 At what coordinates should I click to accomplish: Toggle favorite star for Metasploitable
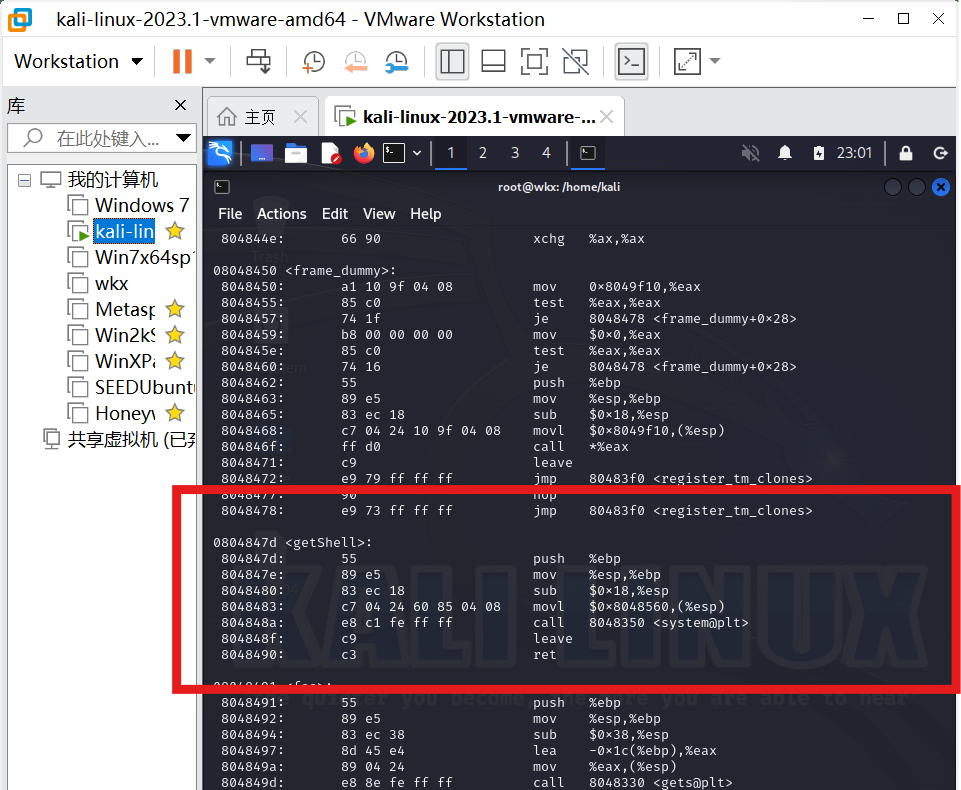coord(175,309)
